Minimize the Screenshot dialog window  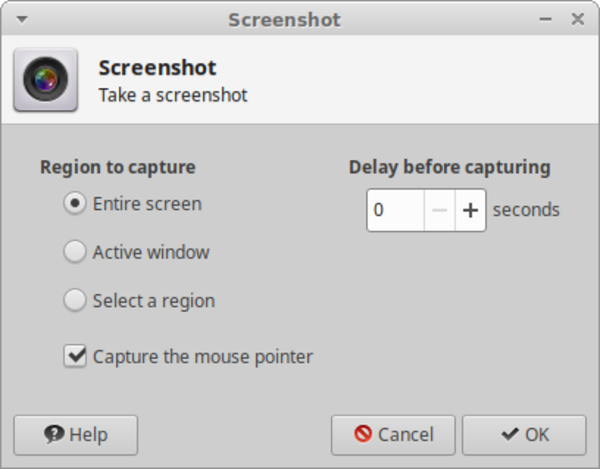[547, 19]
